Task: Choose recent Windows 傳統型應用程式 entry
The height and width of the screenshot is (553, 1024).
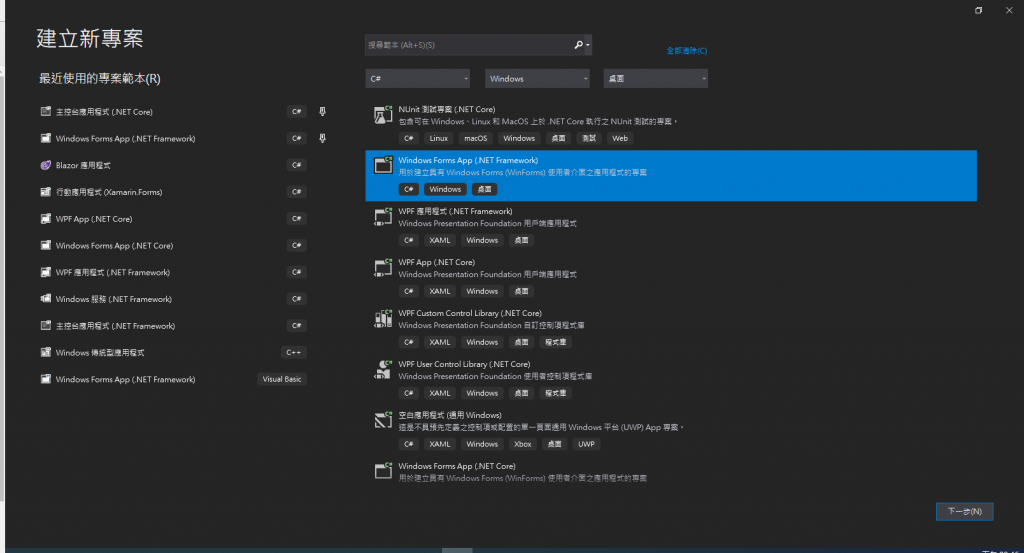Action: [x=173, y=353]
